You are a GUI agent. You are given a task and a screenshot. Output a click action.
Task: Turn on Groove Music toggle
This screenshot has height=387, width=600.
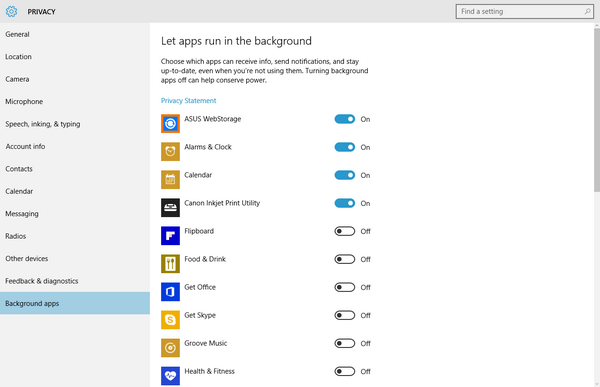pos(345,343)
